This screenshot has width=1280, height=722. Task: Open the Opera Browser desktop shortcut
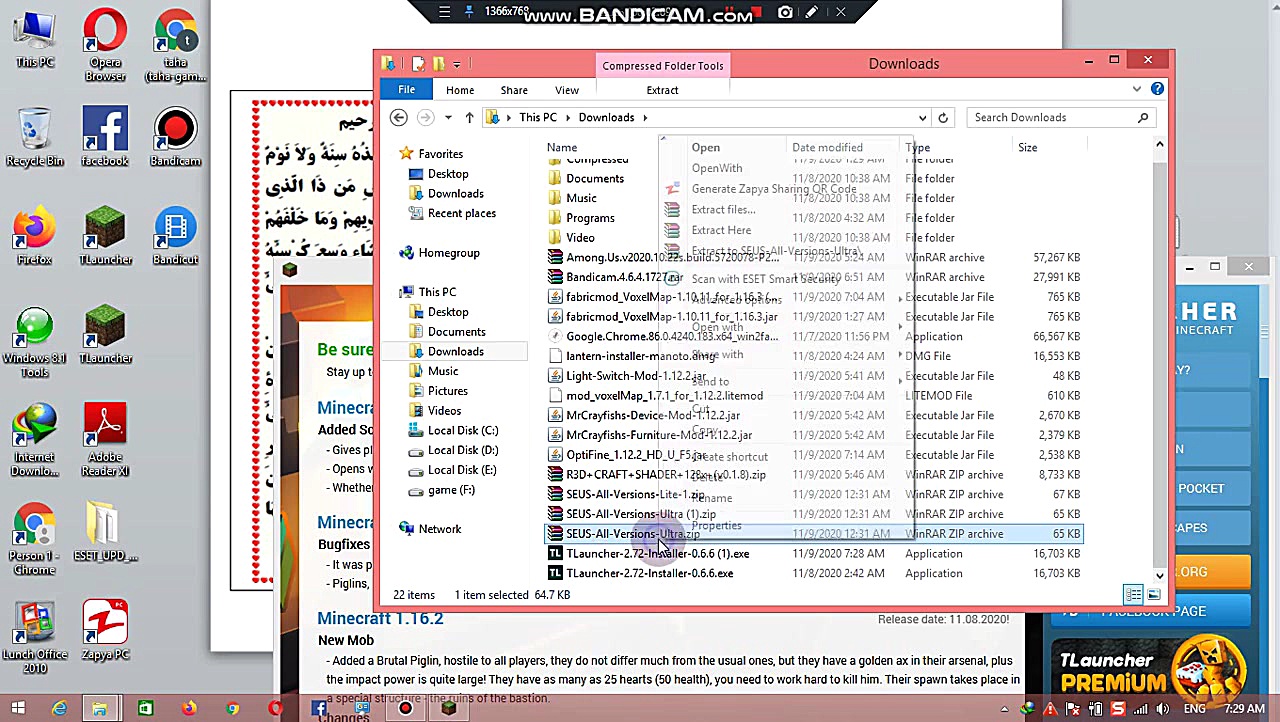coord(105,45)
